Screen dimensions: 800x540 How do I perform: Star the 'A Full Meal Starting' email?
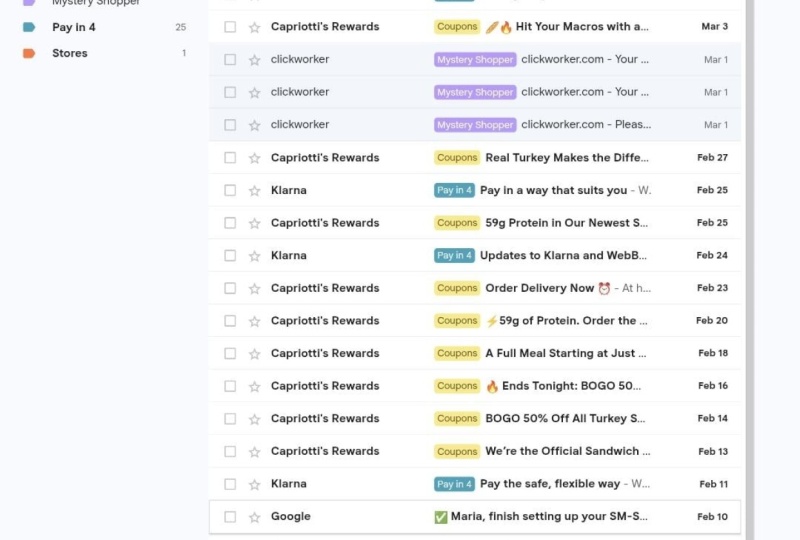point(255,354)
